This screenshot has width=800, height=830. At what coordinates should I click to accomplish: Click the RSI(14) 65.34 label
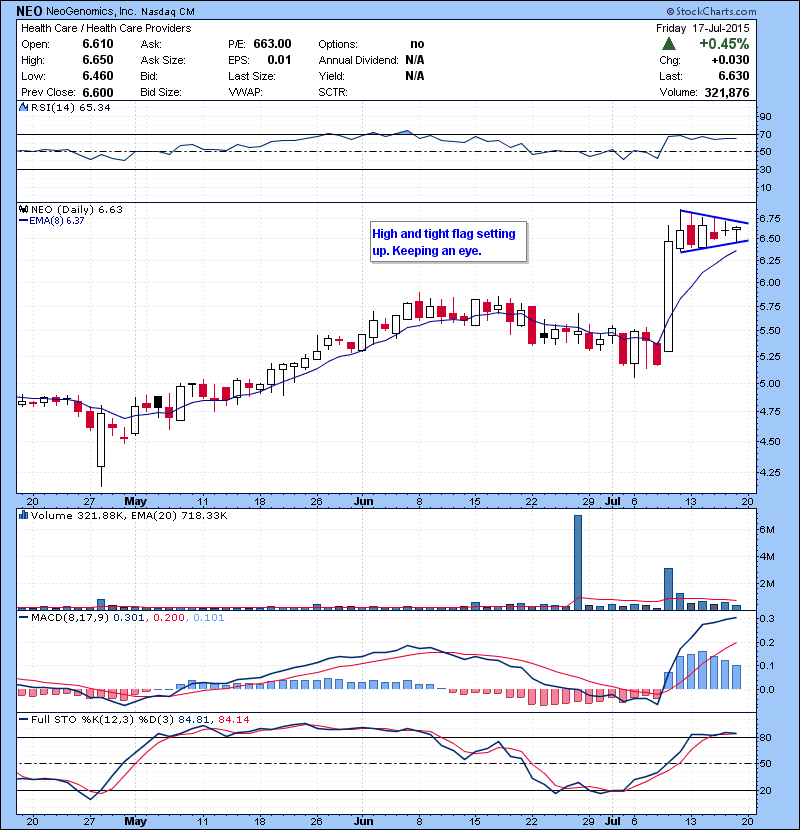(71, 107)
